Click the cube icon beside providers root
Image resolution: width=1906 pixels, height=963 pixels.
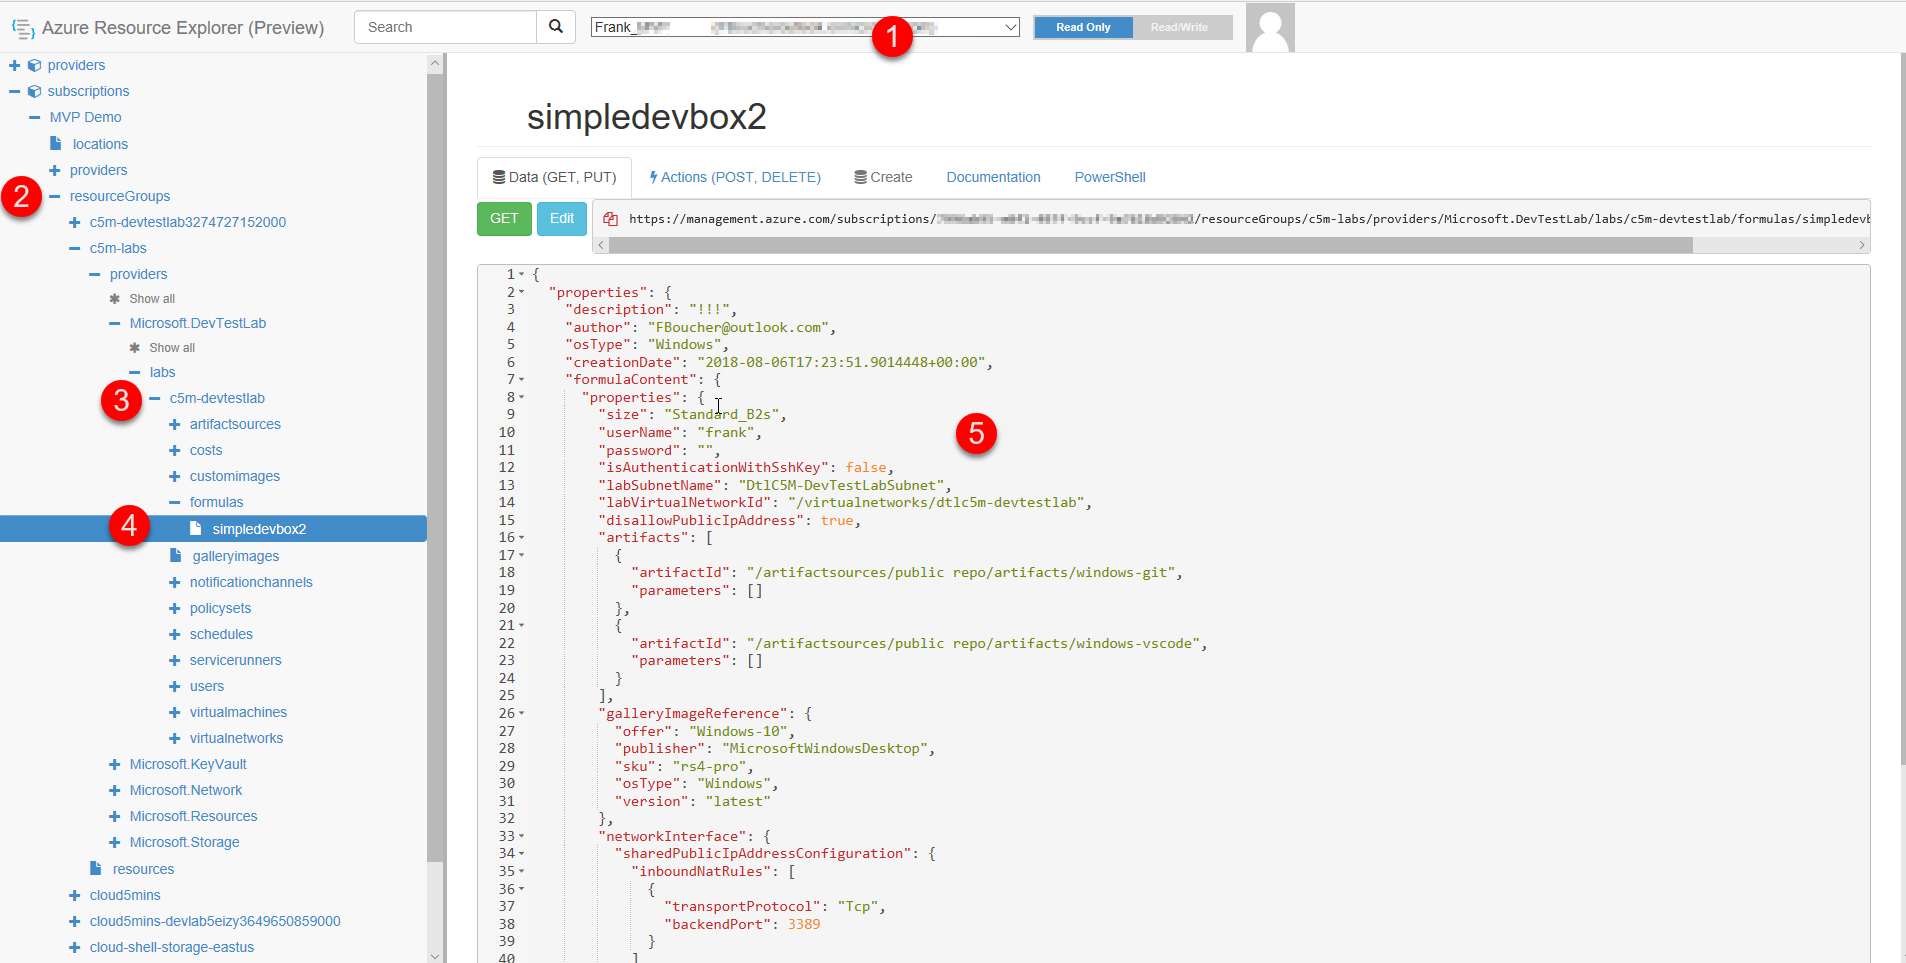(x=35, y=65)
